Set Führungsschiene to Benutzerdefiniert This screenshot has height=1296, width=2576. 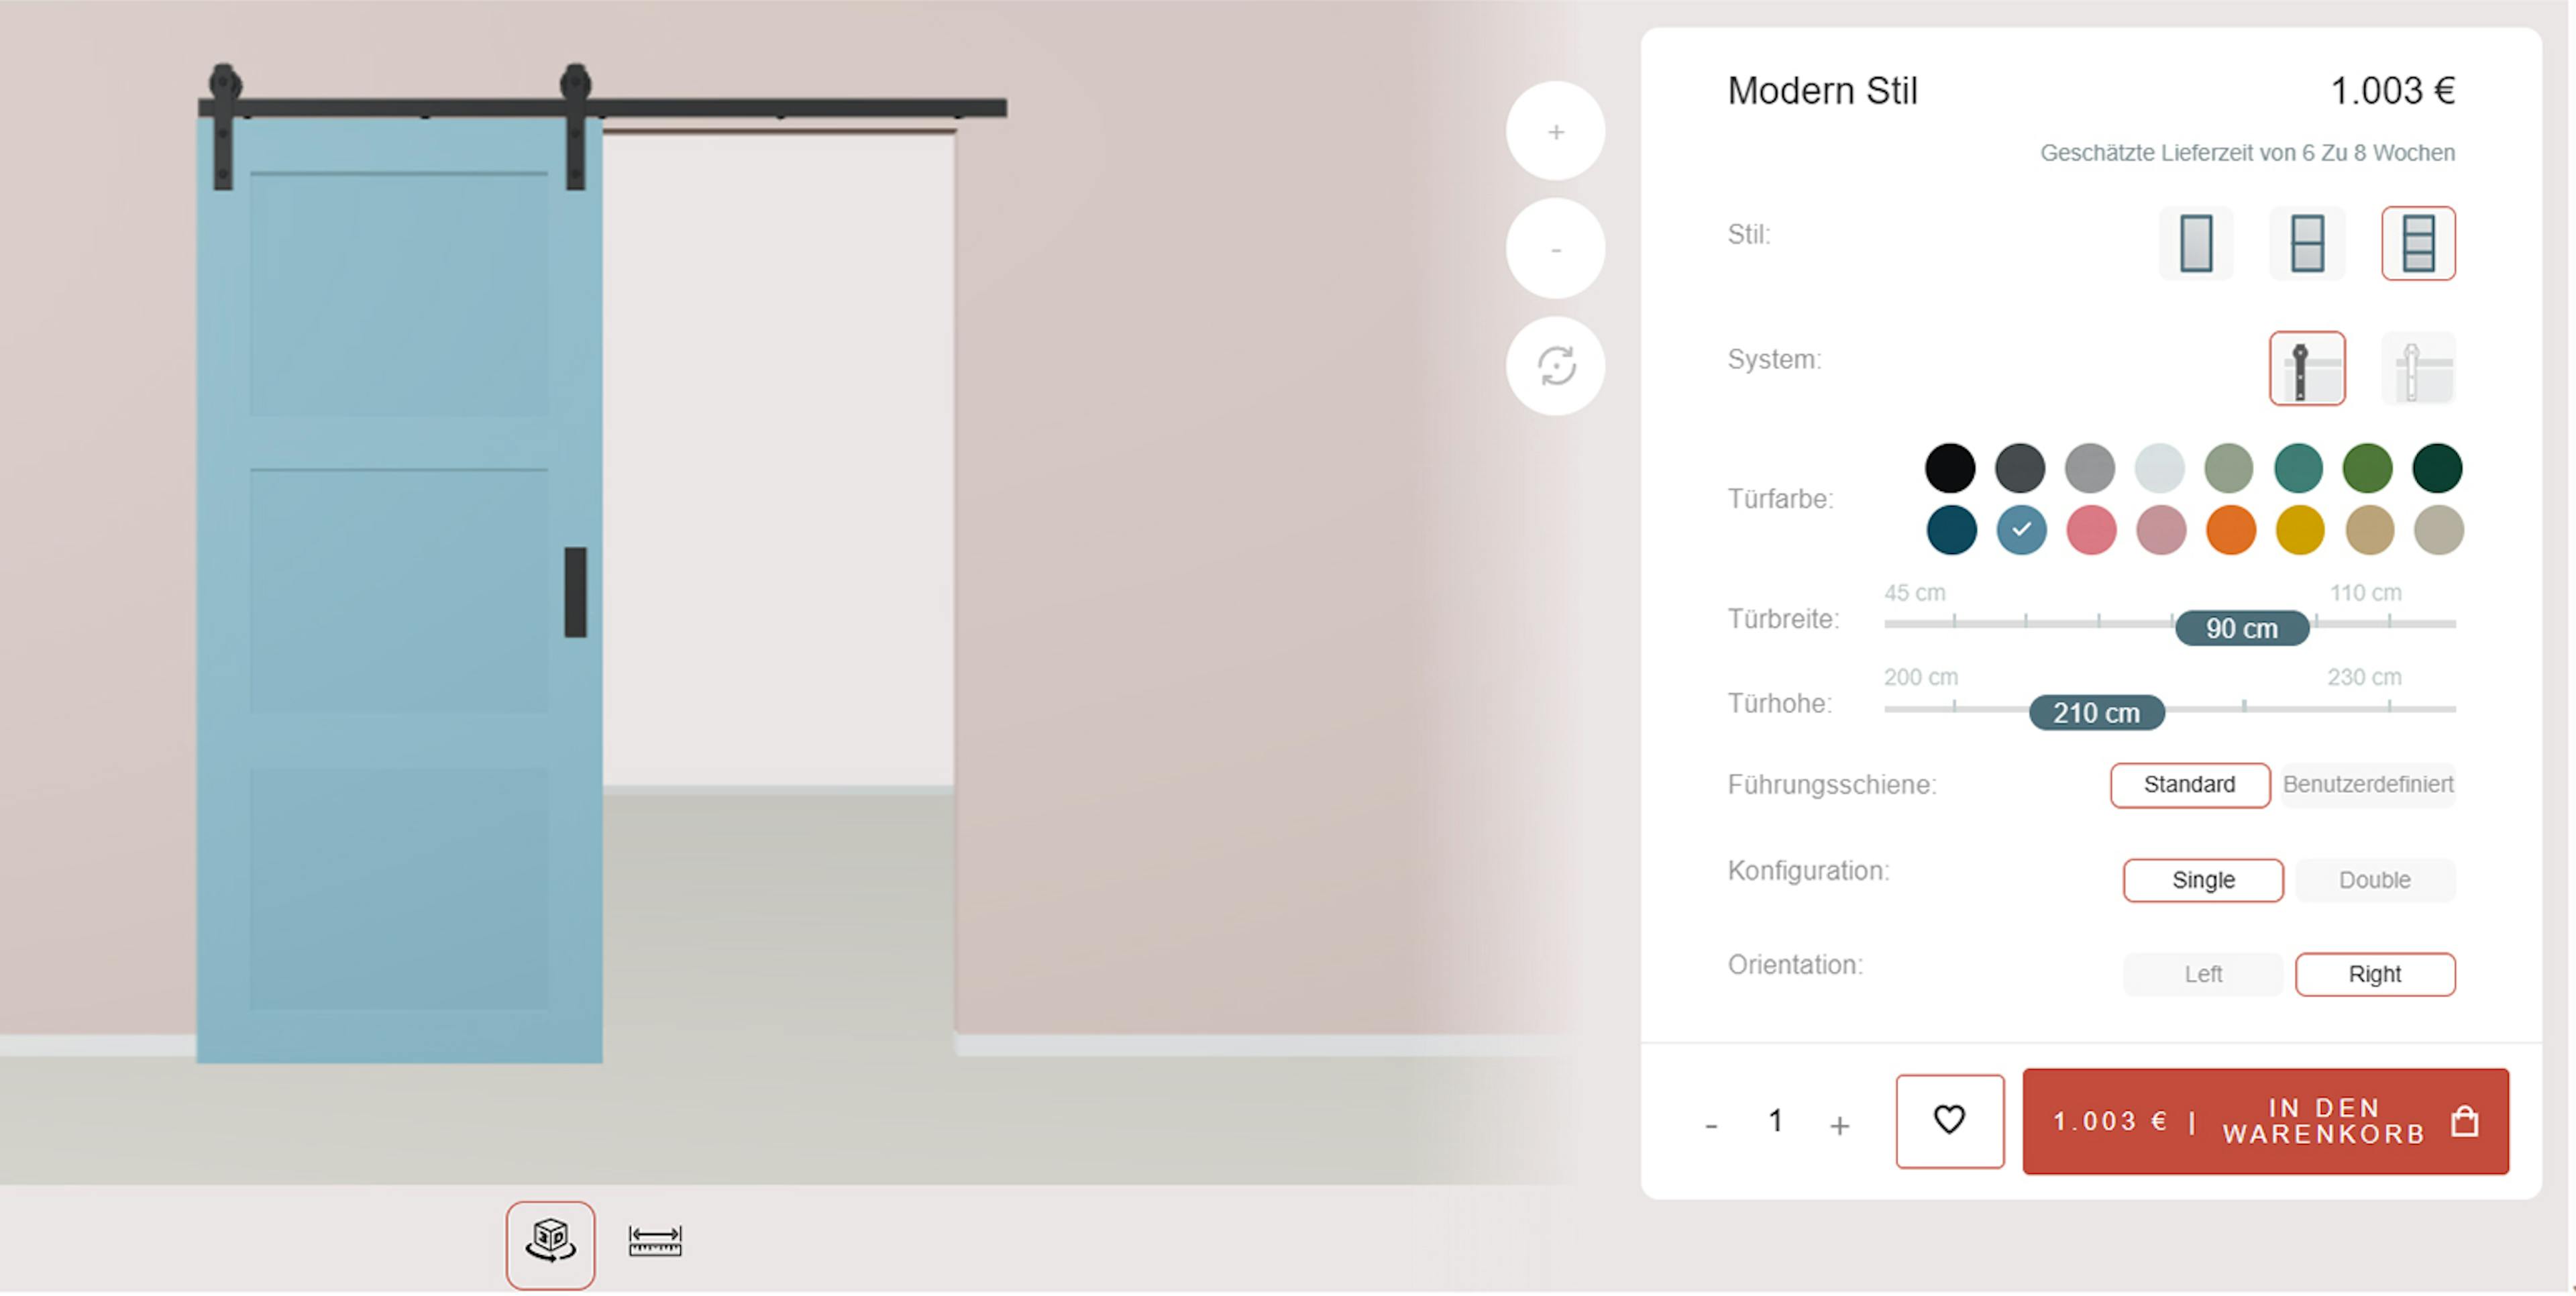click(2368, 785)
